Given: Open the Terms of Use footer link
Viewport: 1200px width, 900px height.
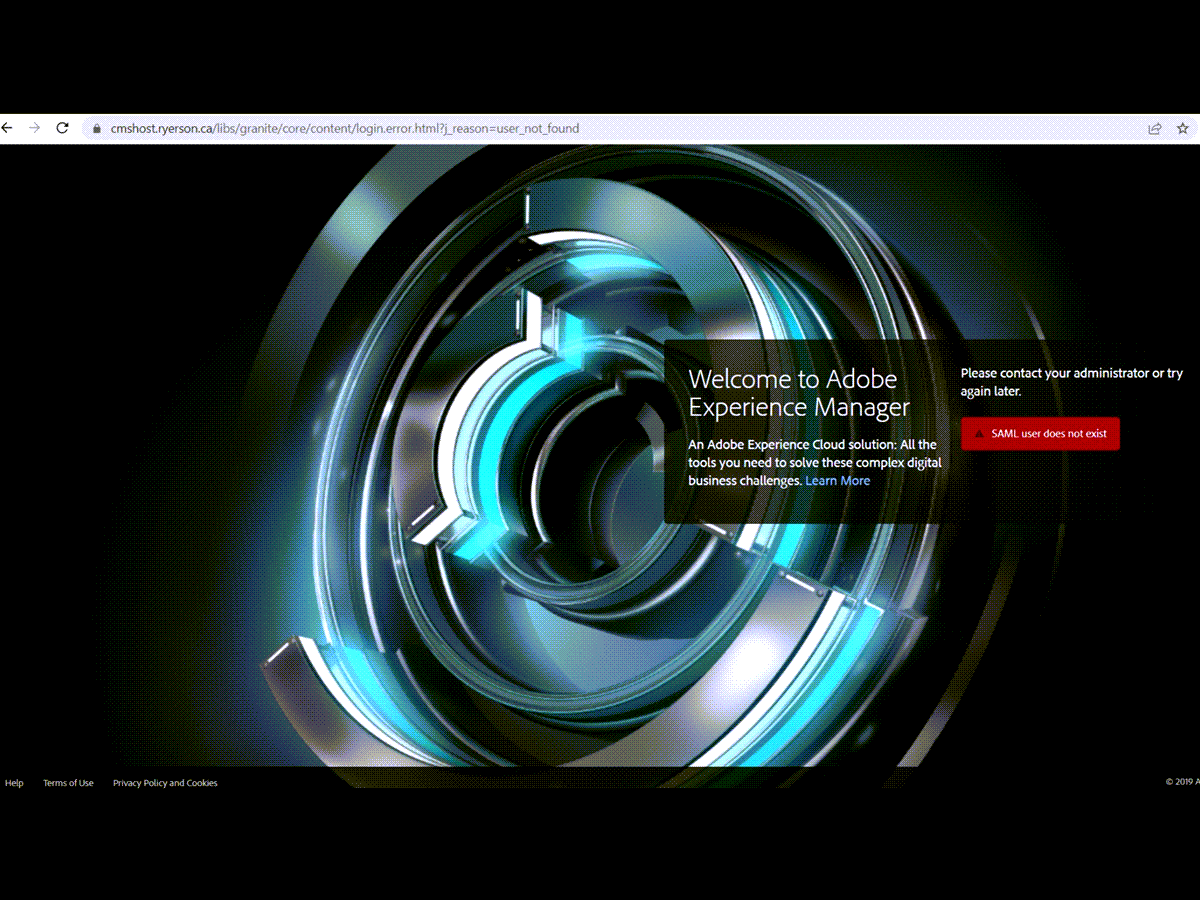Looking at the screenshot, I should (x=68, y=783).
